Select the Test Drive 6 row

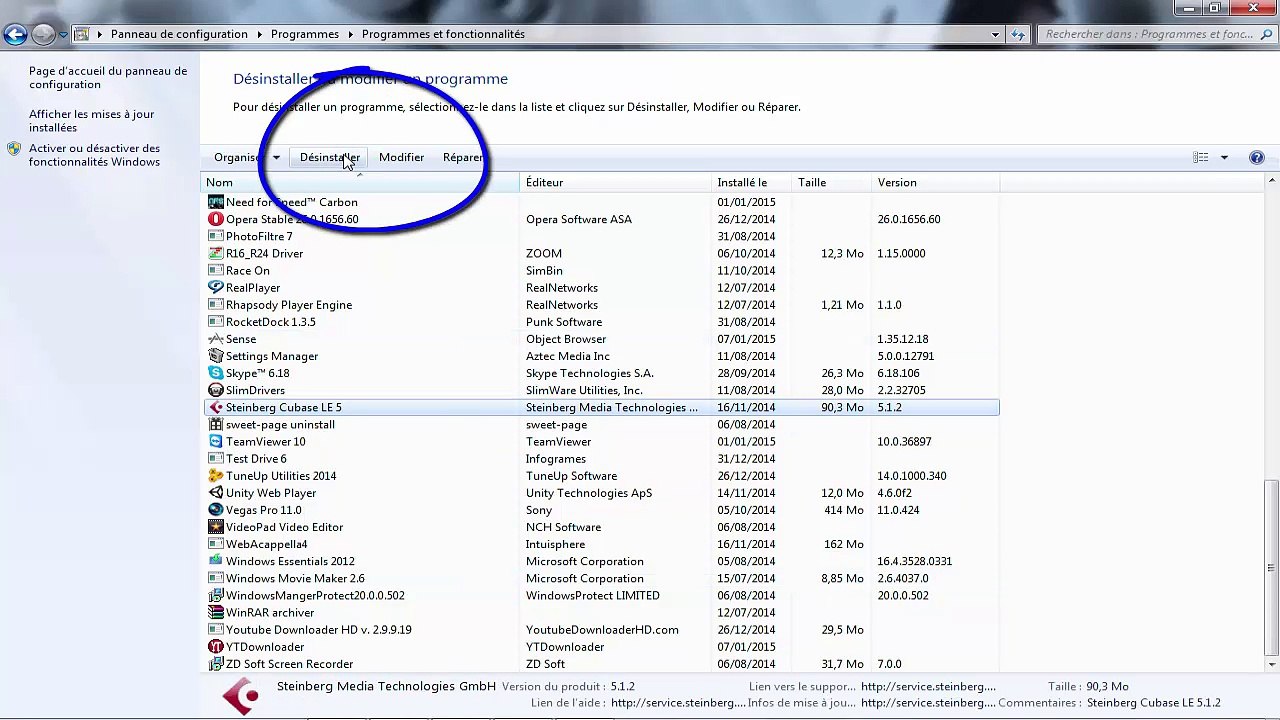(x=601, y=459)
